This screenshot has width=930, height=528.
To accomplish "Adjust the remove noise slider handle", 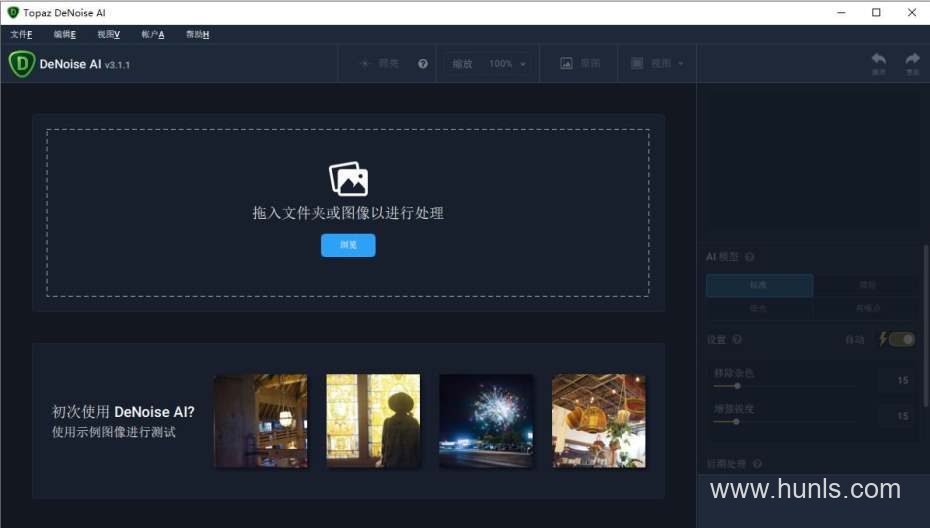I will point(737,386).
